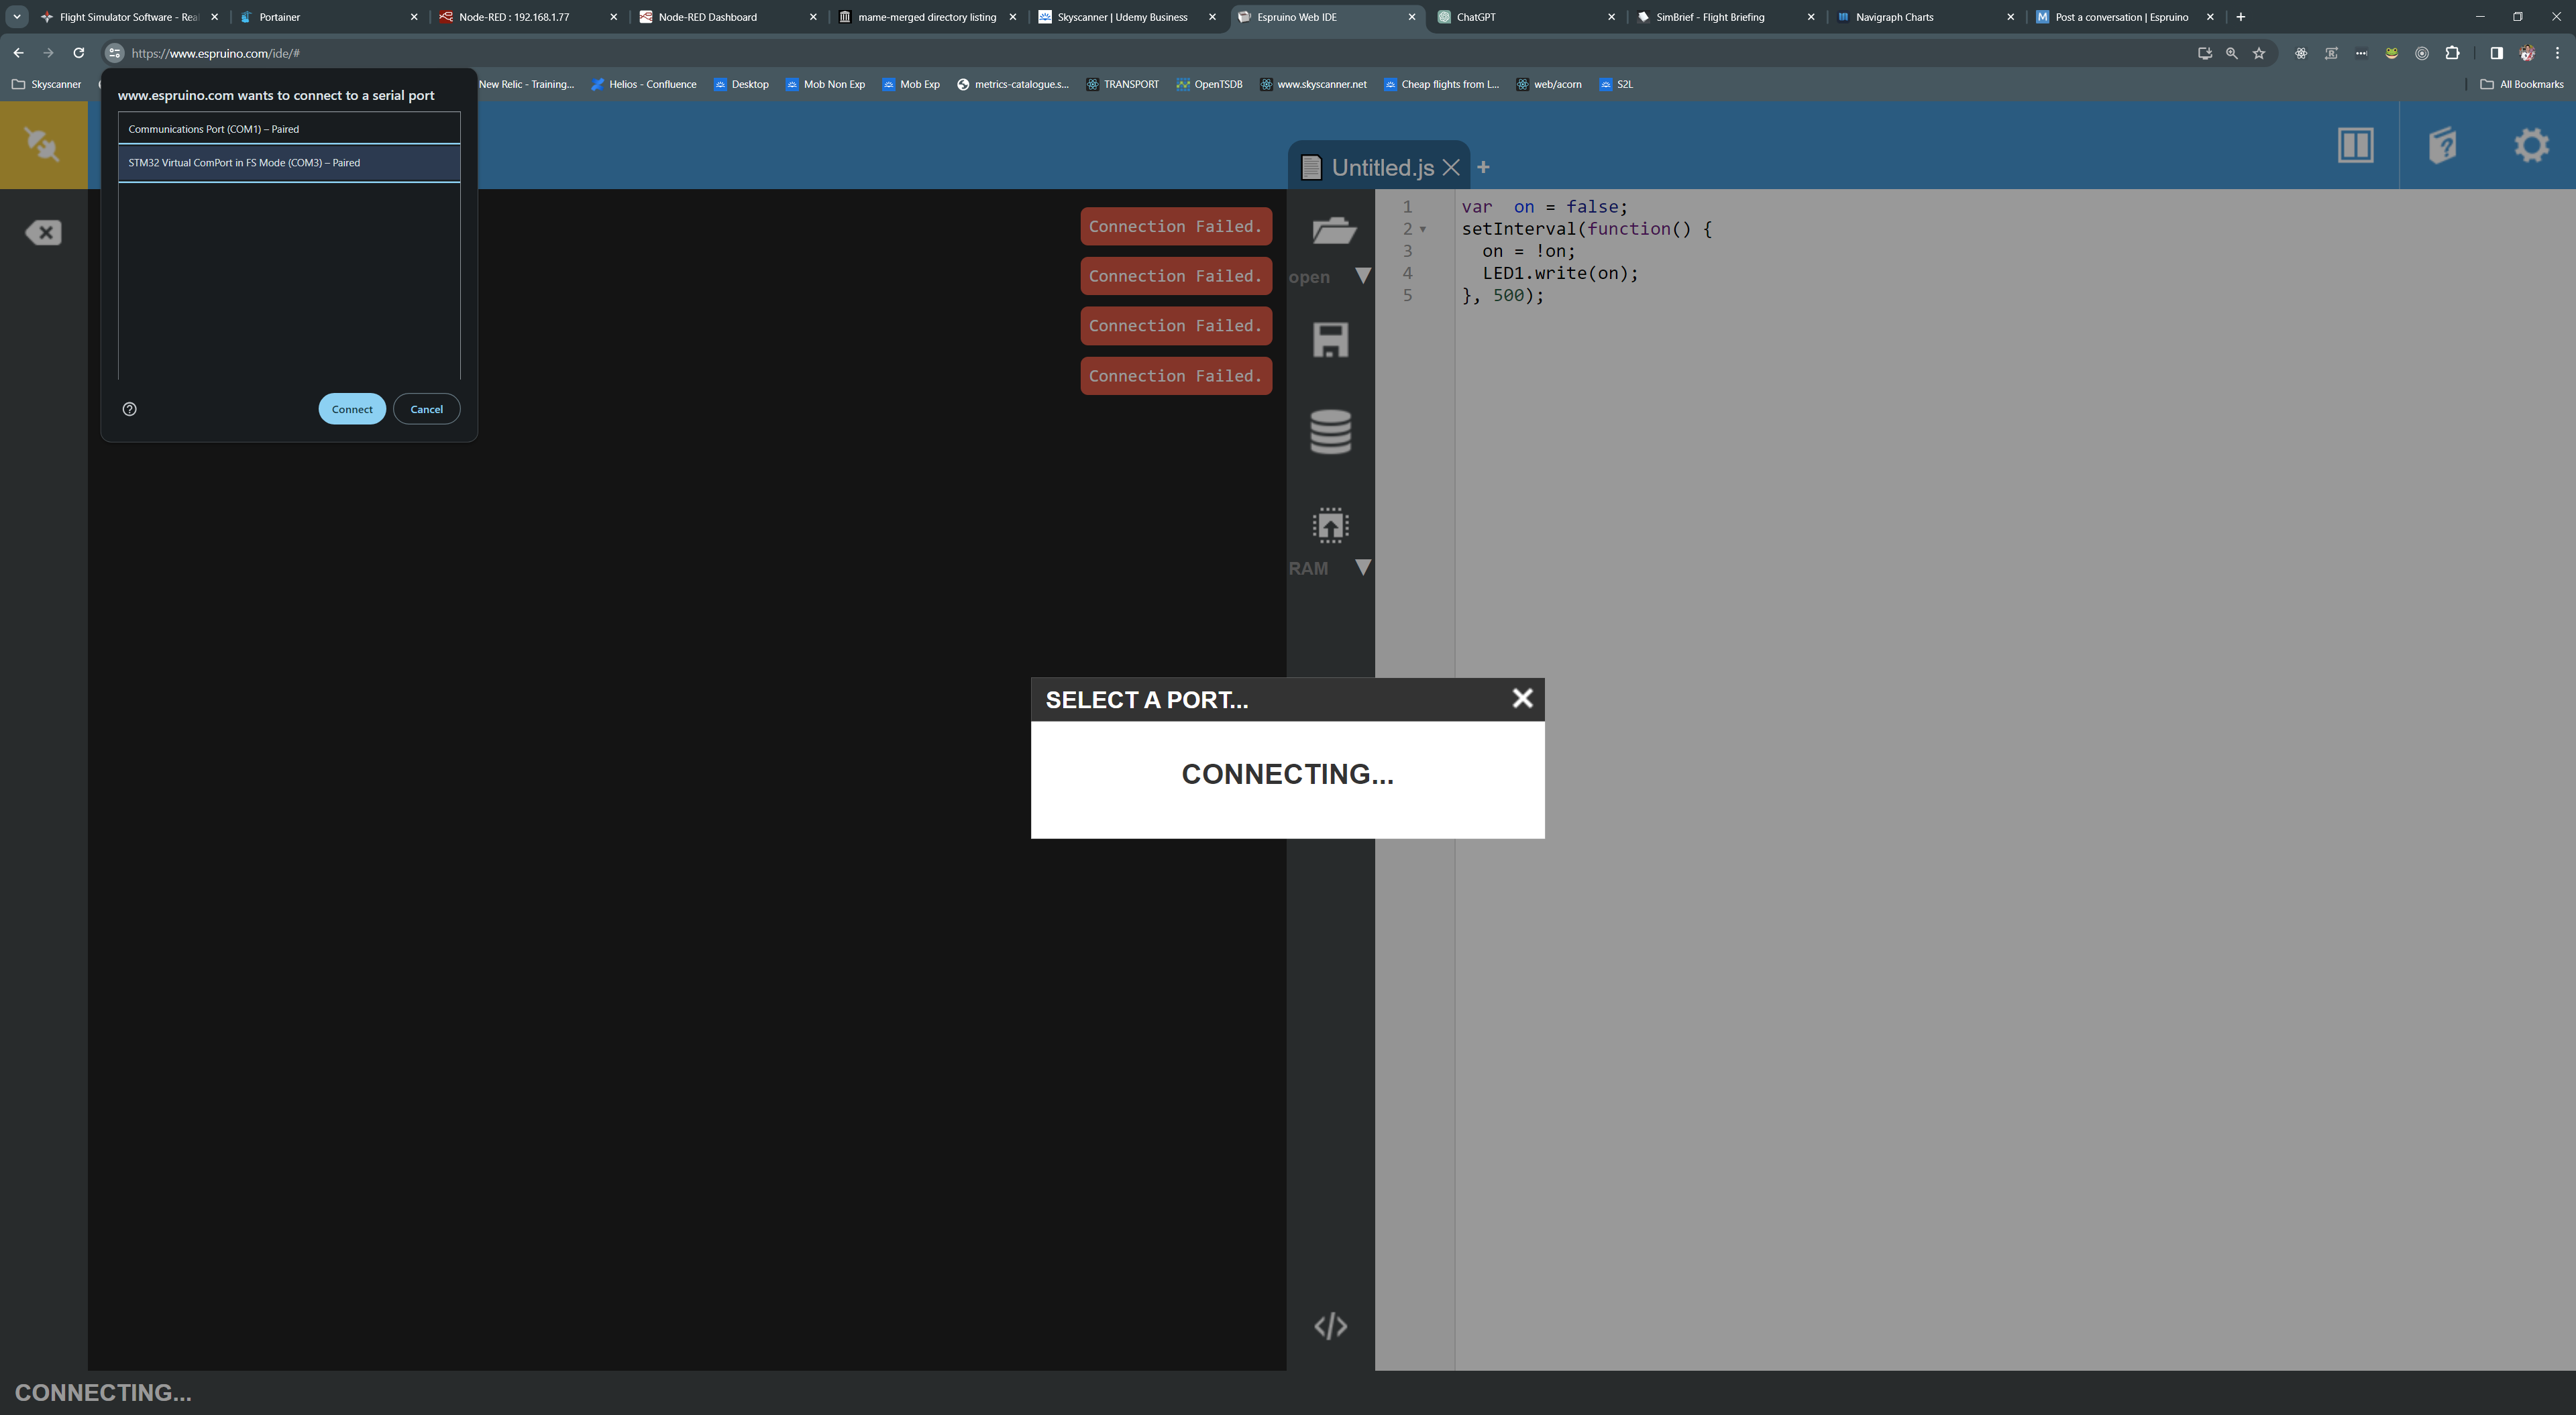
Task: Click the clear terminal backspace icon
Action: [43, 233]
